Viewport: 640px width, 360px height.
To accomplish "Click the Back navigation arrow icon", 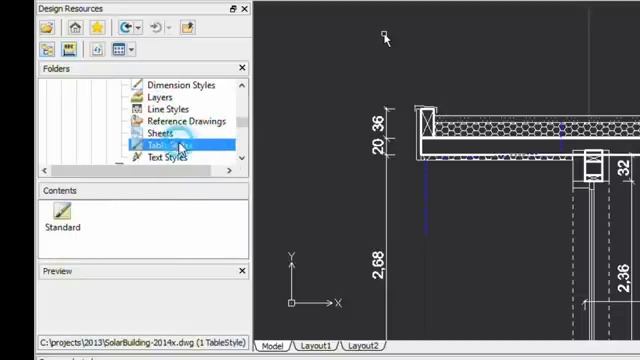I will [x=125, y=27].
